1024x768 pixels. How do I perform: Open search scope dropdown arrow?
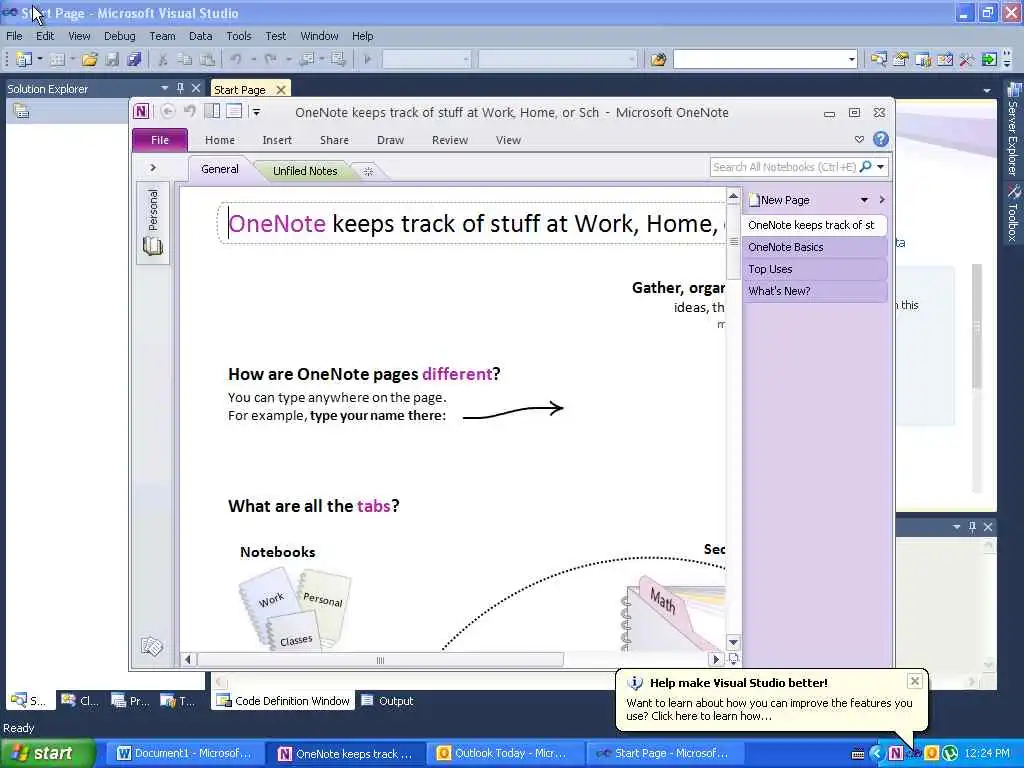880,167
